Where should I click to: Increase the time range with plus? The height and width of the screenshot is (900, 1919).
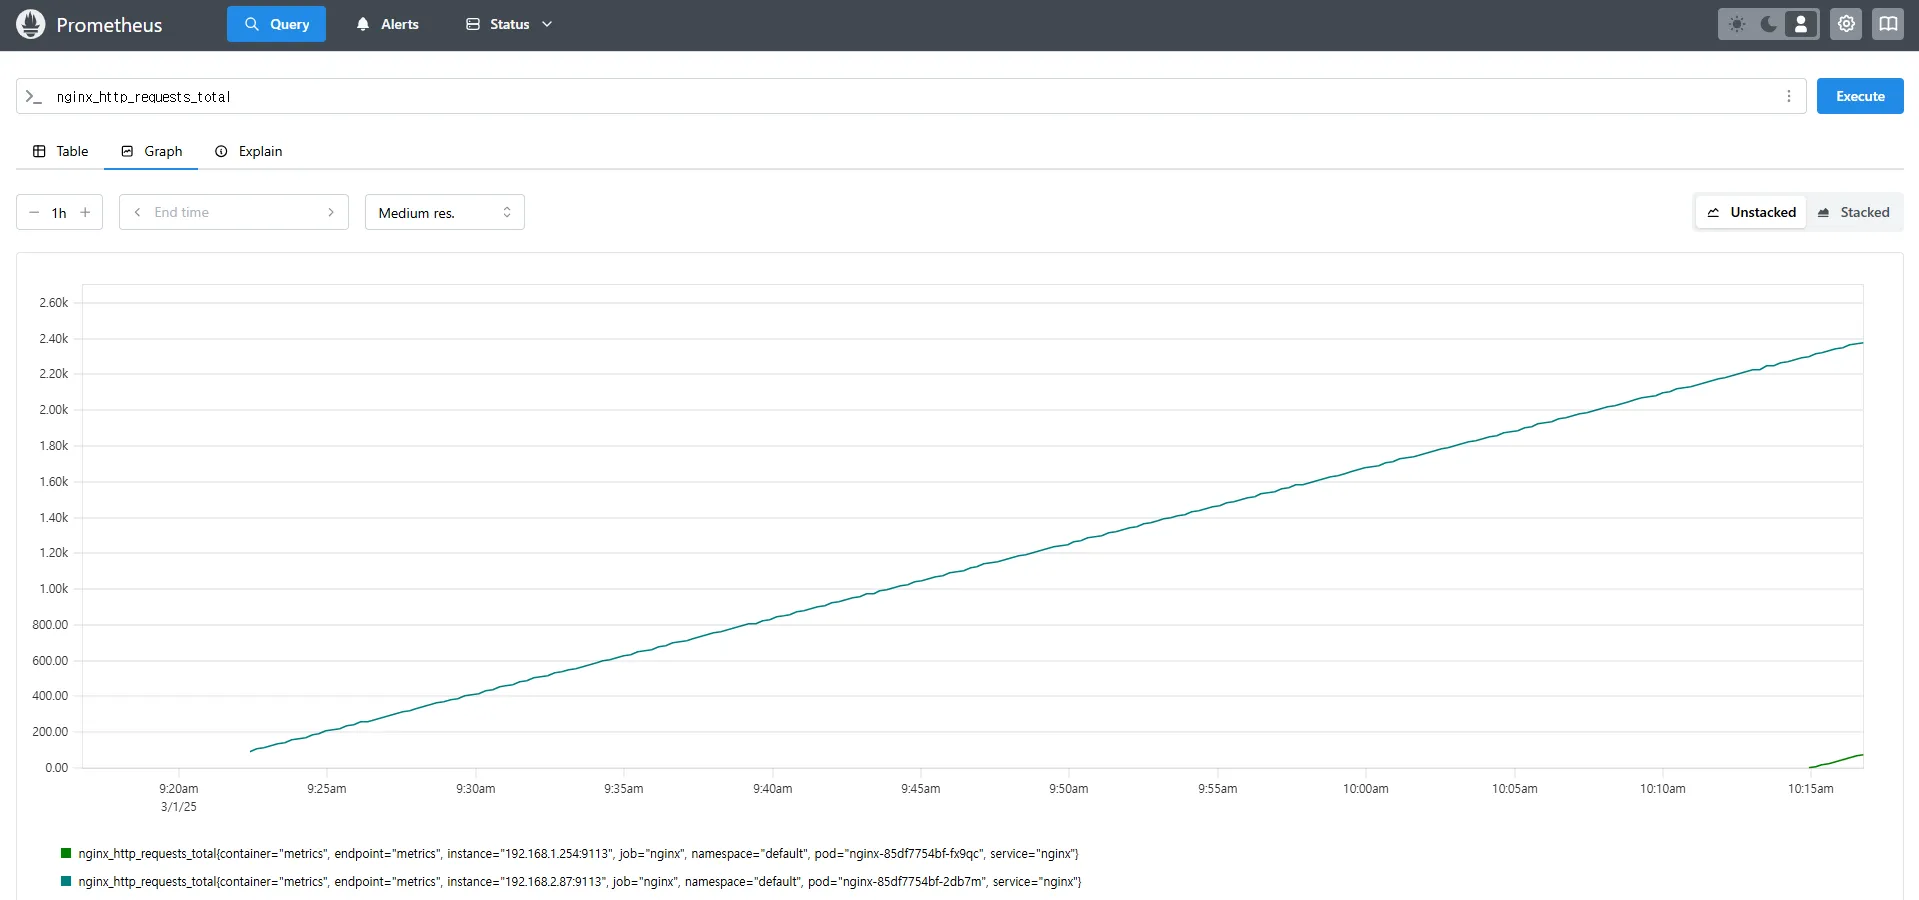point(85,212)
